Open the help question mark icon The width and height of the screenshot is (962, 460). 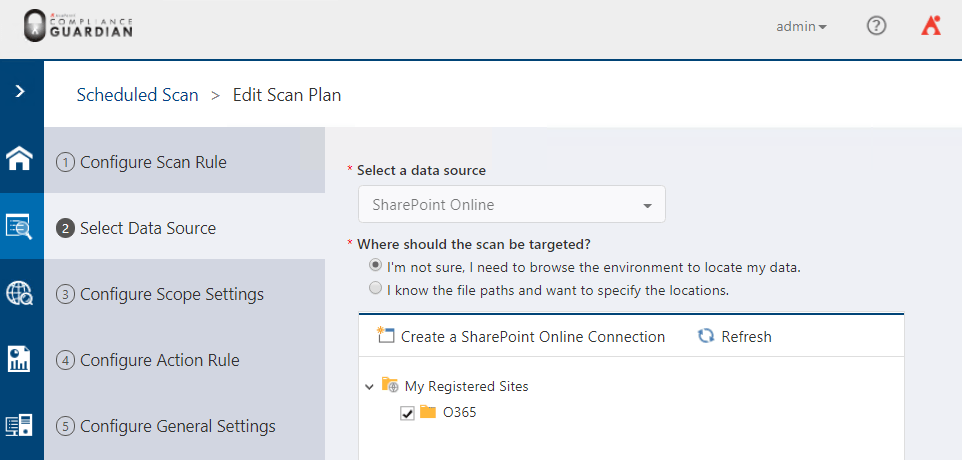click(876, 26)
